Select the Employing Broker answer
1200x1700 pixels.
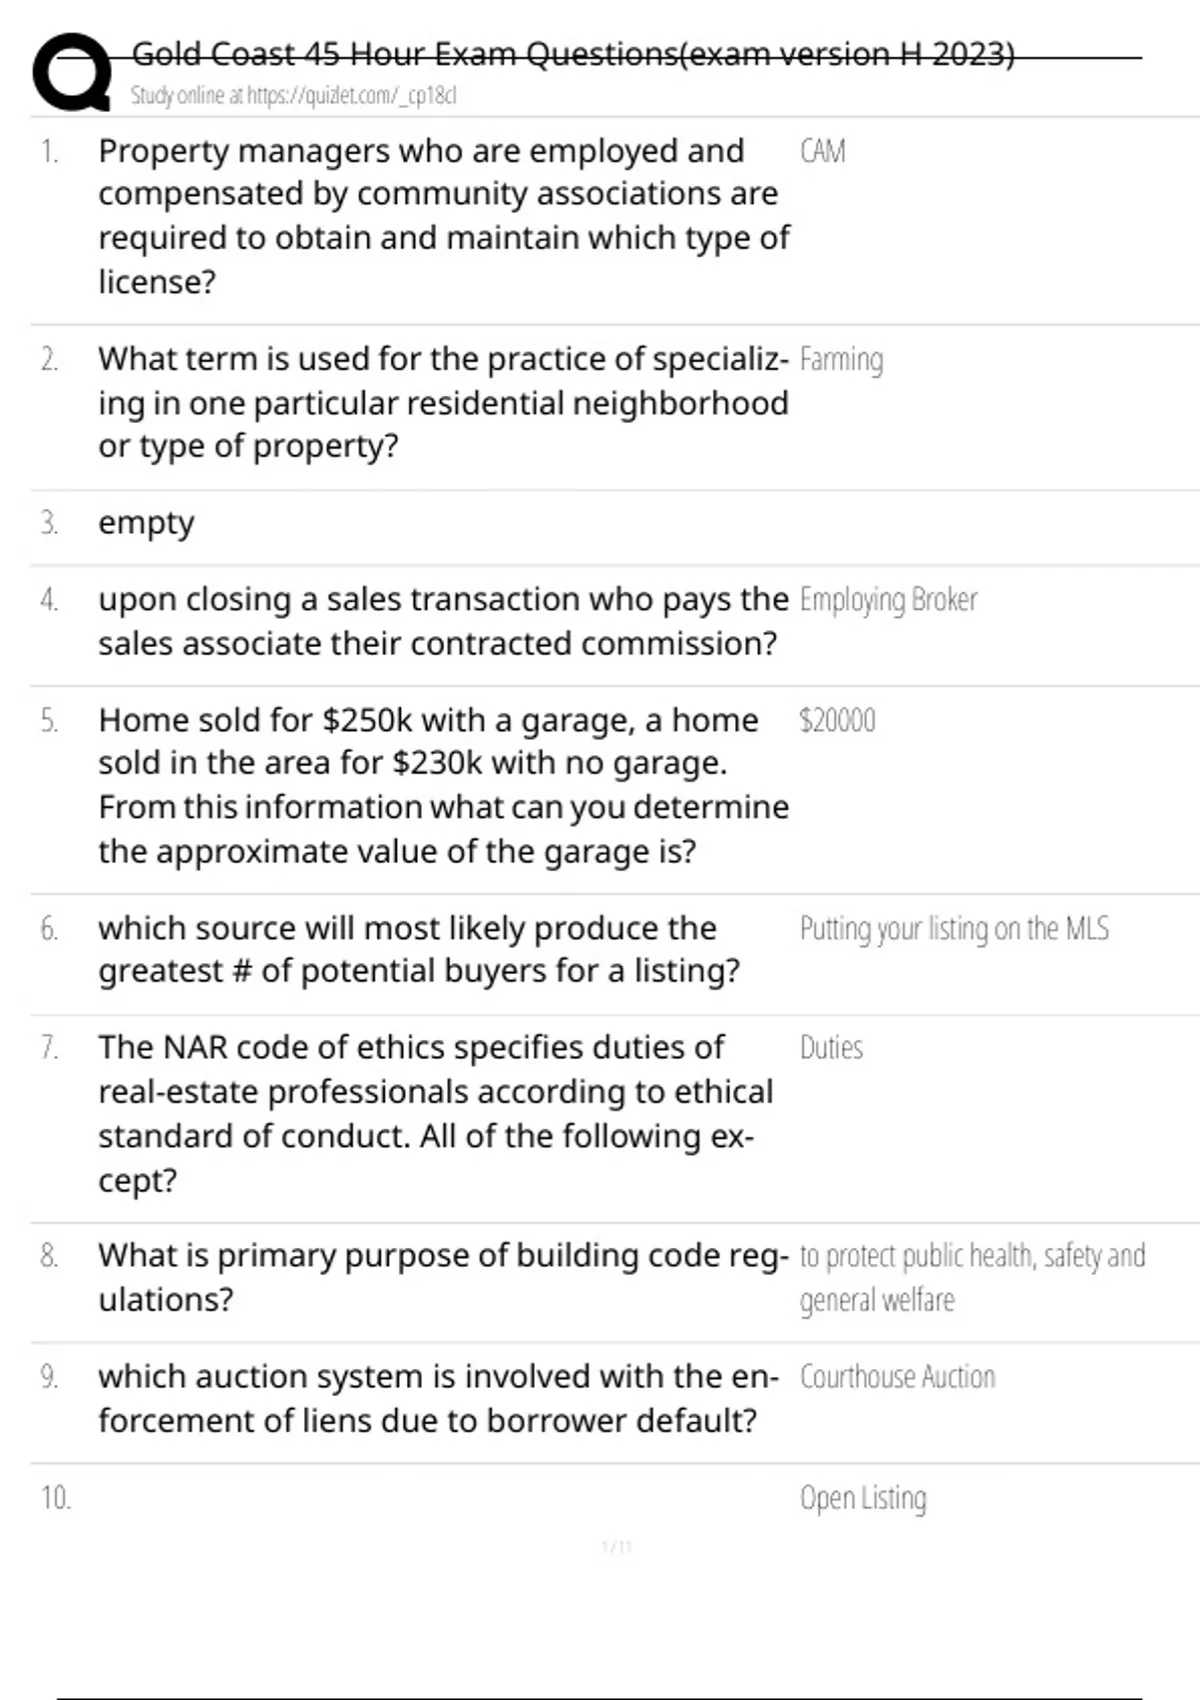tap(889, 600)
